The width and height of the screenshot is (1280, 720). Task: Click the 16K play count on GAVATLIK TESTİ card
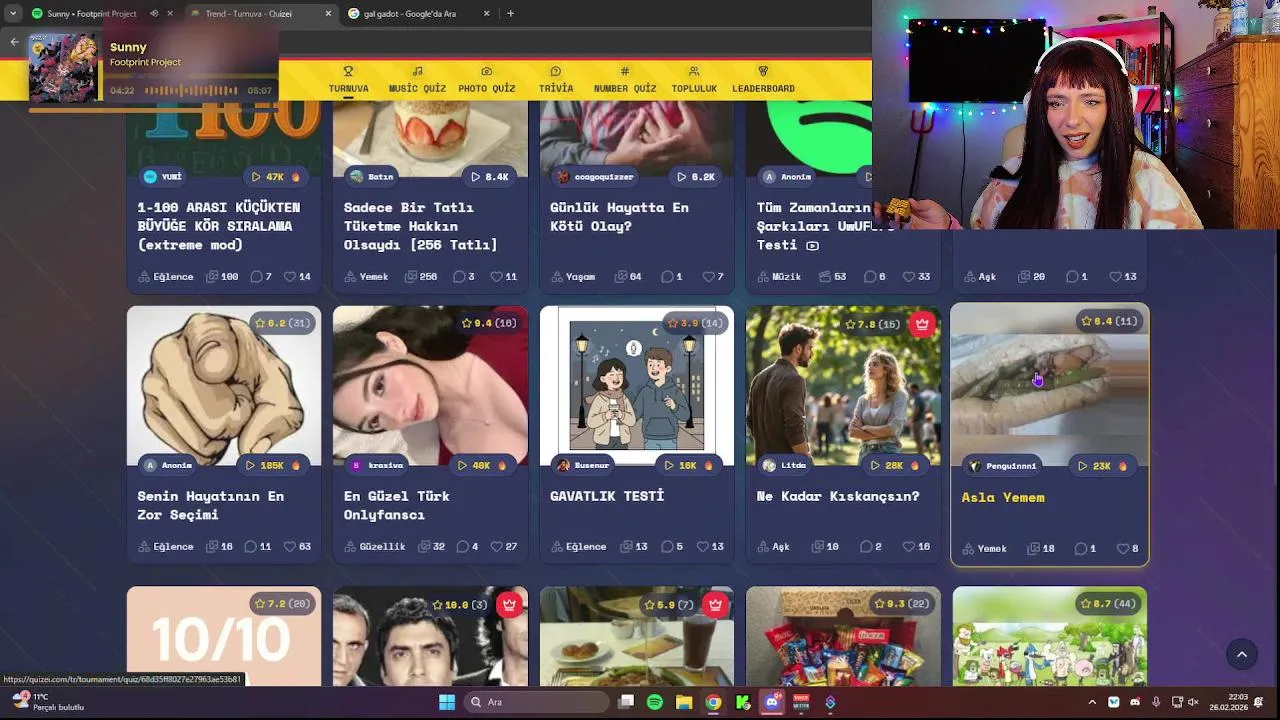click(x=688, y=465)
